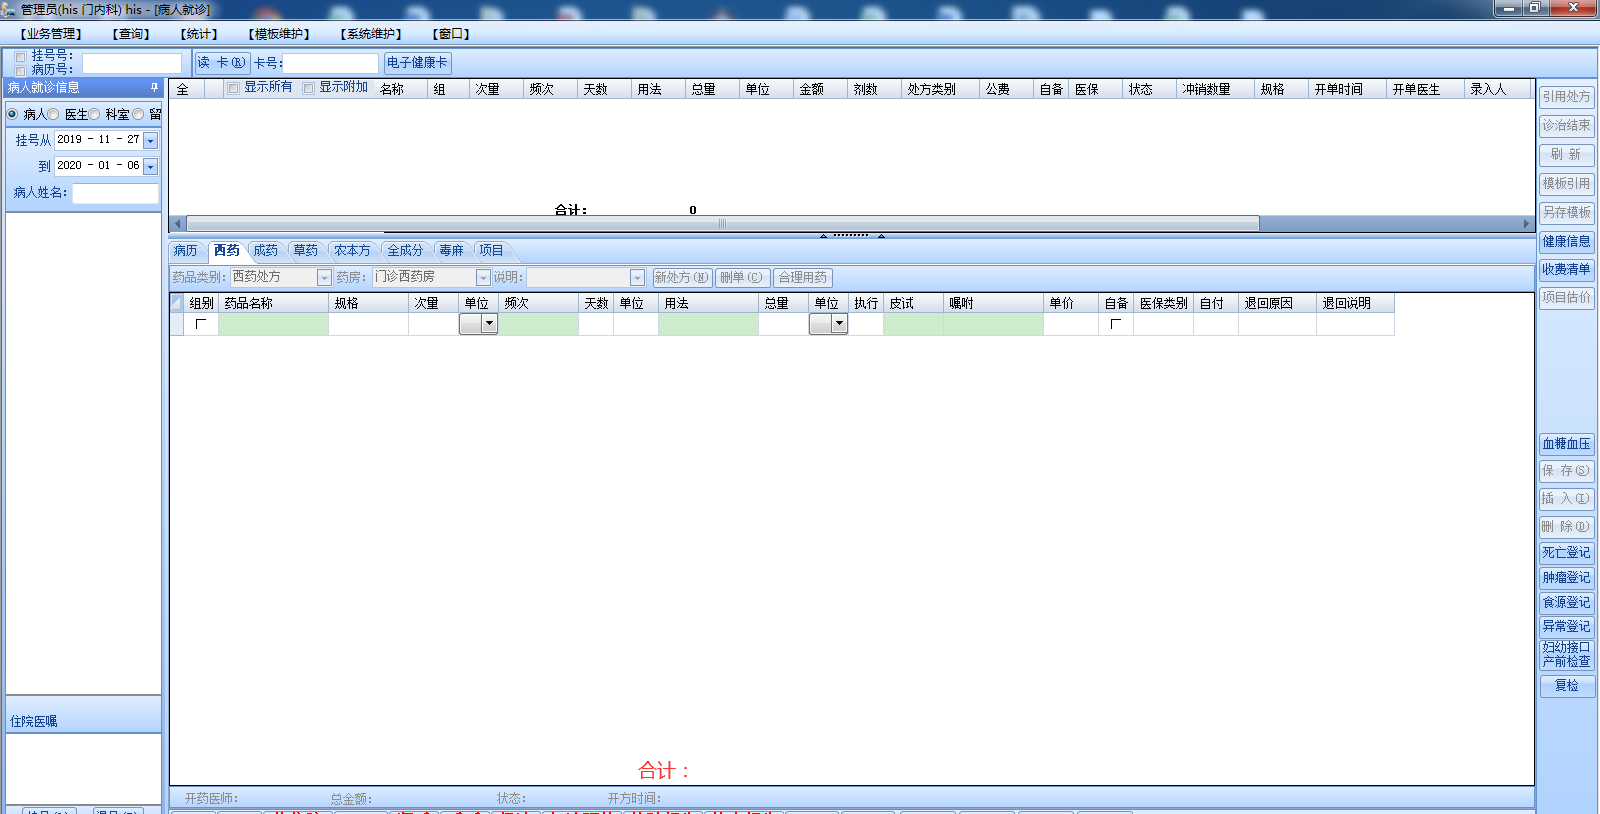The height and width of the screenshot is (814, 1600).
Task: Click the 删单 button
Action: click(x=741, y=278)
